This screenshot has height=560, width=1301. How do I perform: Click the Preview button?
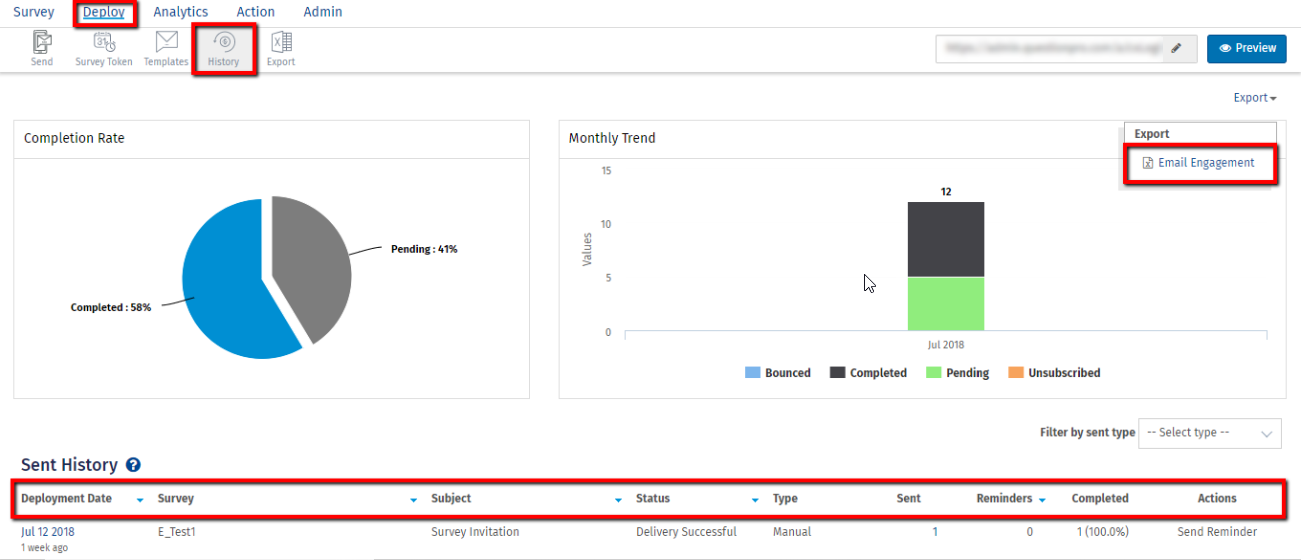[x=1246, y=48]
